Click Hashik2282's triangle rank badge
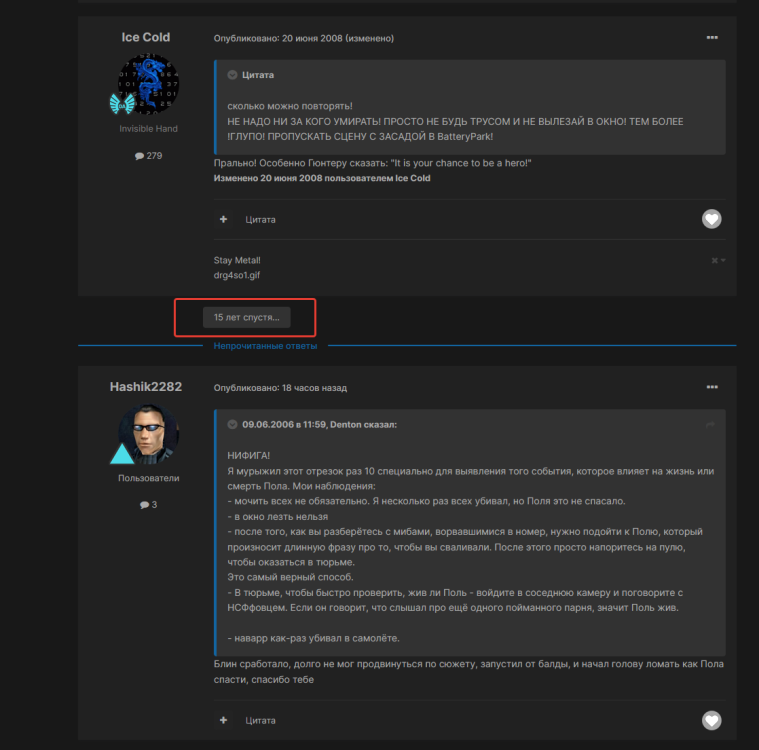759x750 pixels. click(x=122, y=455)
